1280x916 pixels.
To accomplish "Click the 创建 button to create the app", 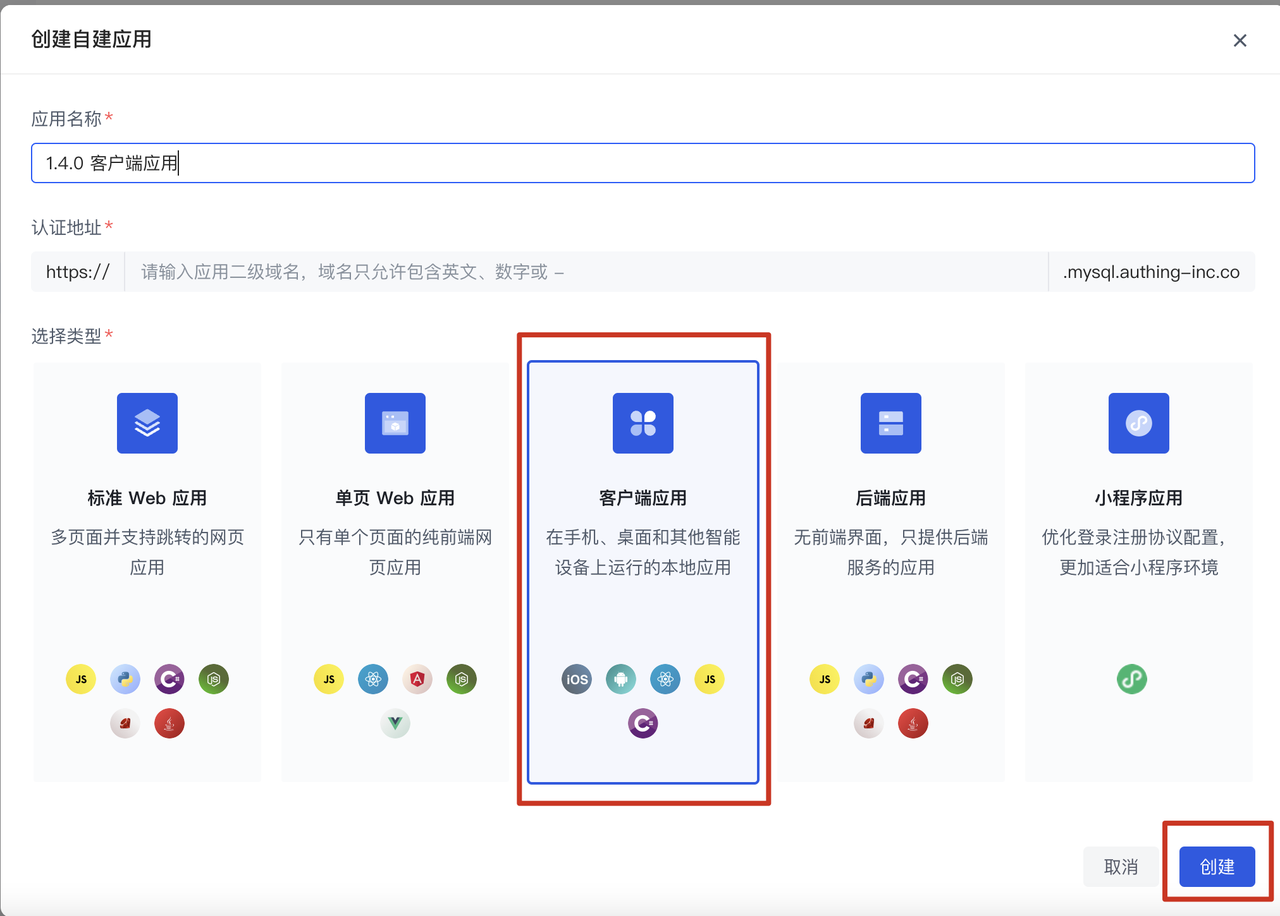I will 1217,866.
